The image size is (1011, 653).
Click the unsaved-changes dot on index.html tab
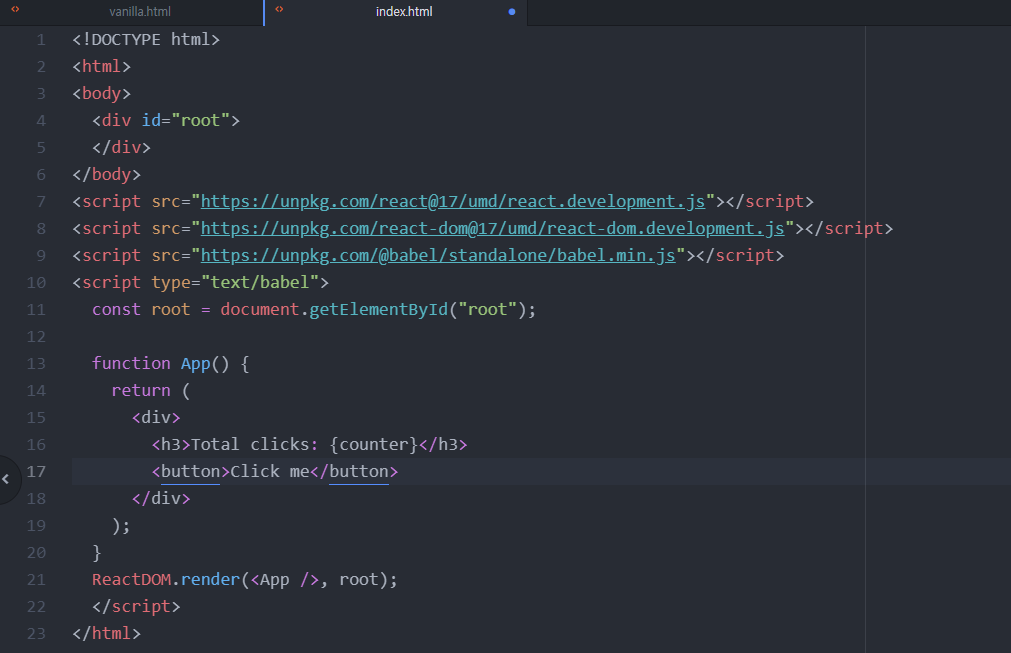(512, 12)
